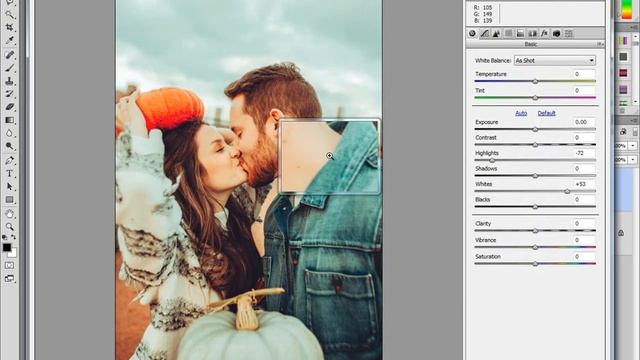Click the Default link
640x360 pixels.
[x=547, y=113]
